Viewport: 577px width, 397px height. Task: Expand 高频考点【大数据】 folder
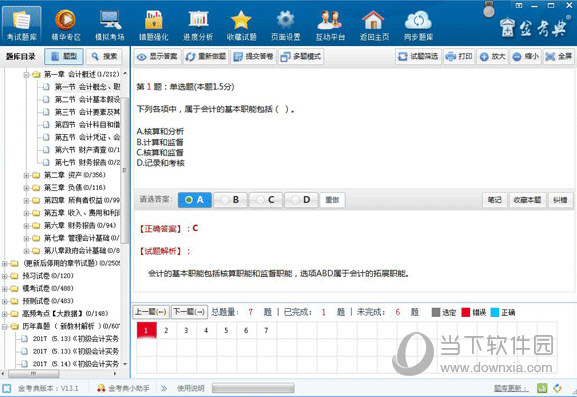coord(5,314)
